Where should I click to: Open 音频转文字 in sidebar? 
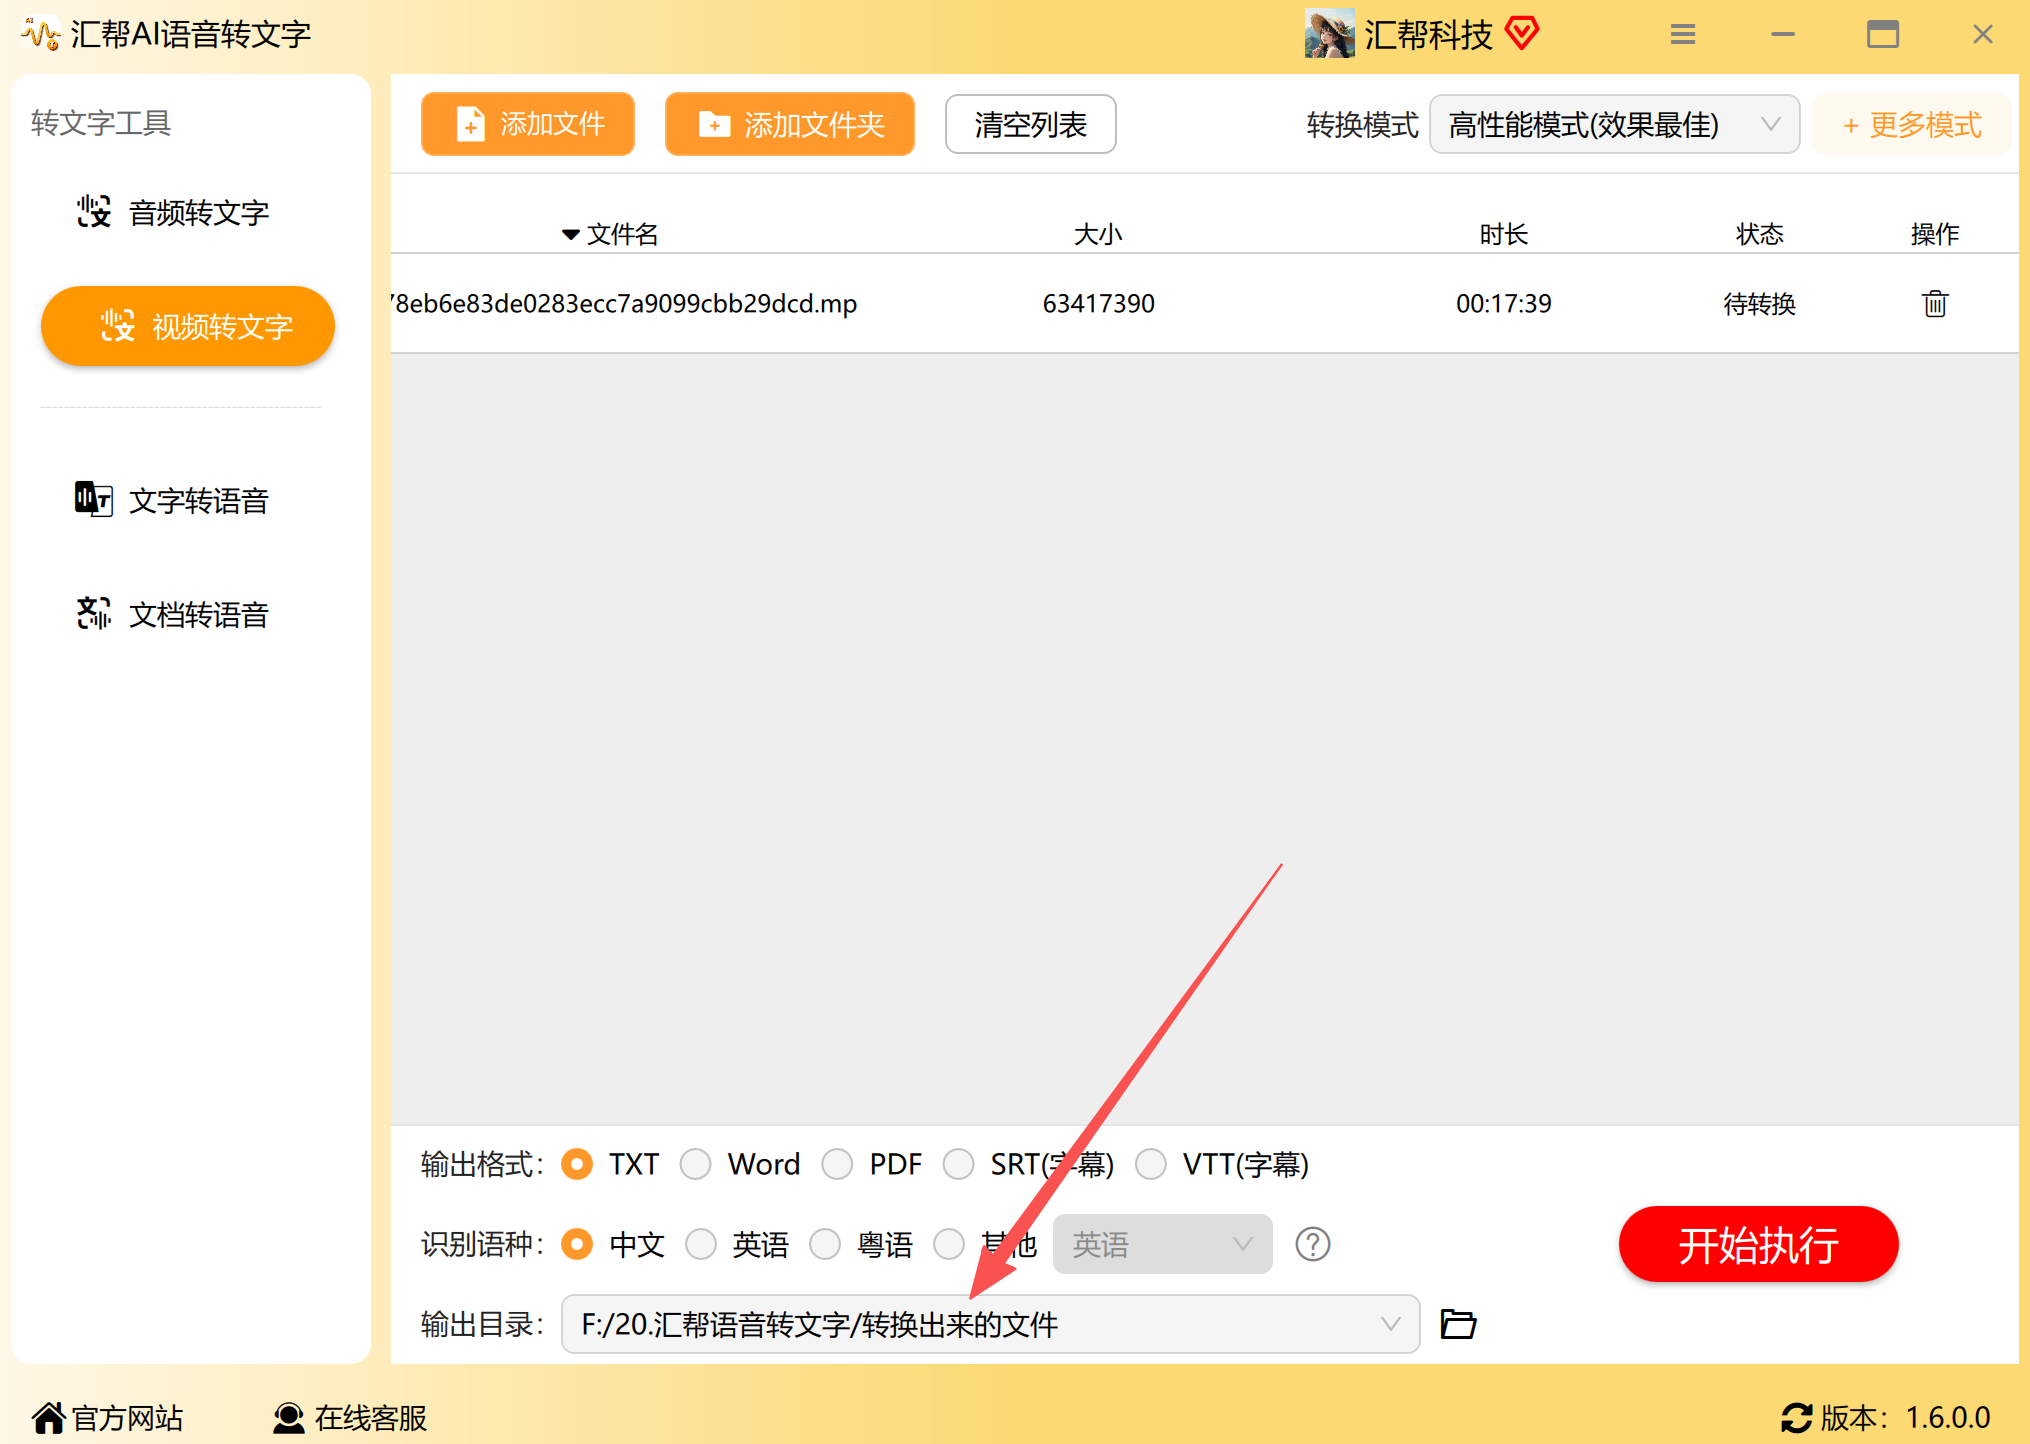click(x=174, y=212)
